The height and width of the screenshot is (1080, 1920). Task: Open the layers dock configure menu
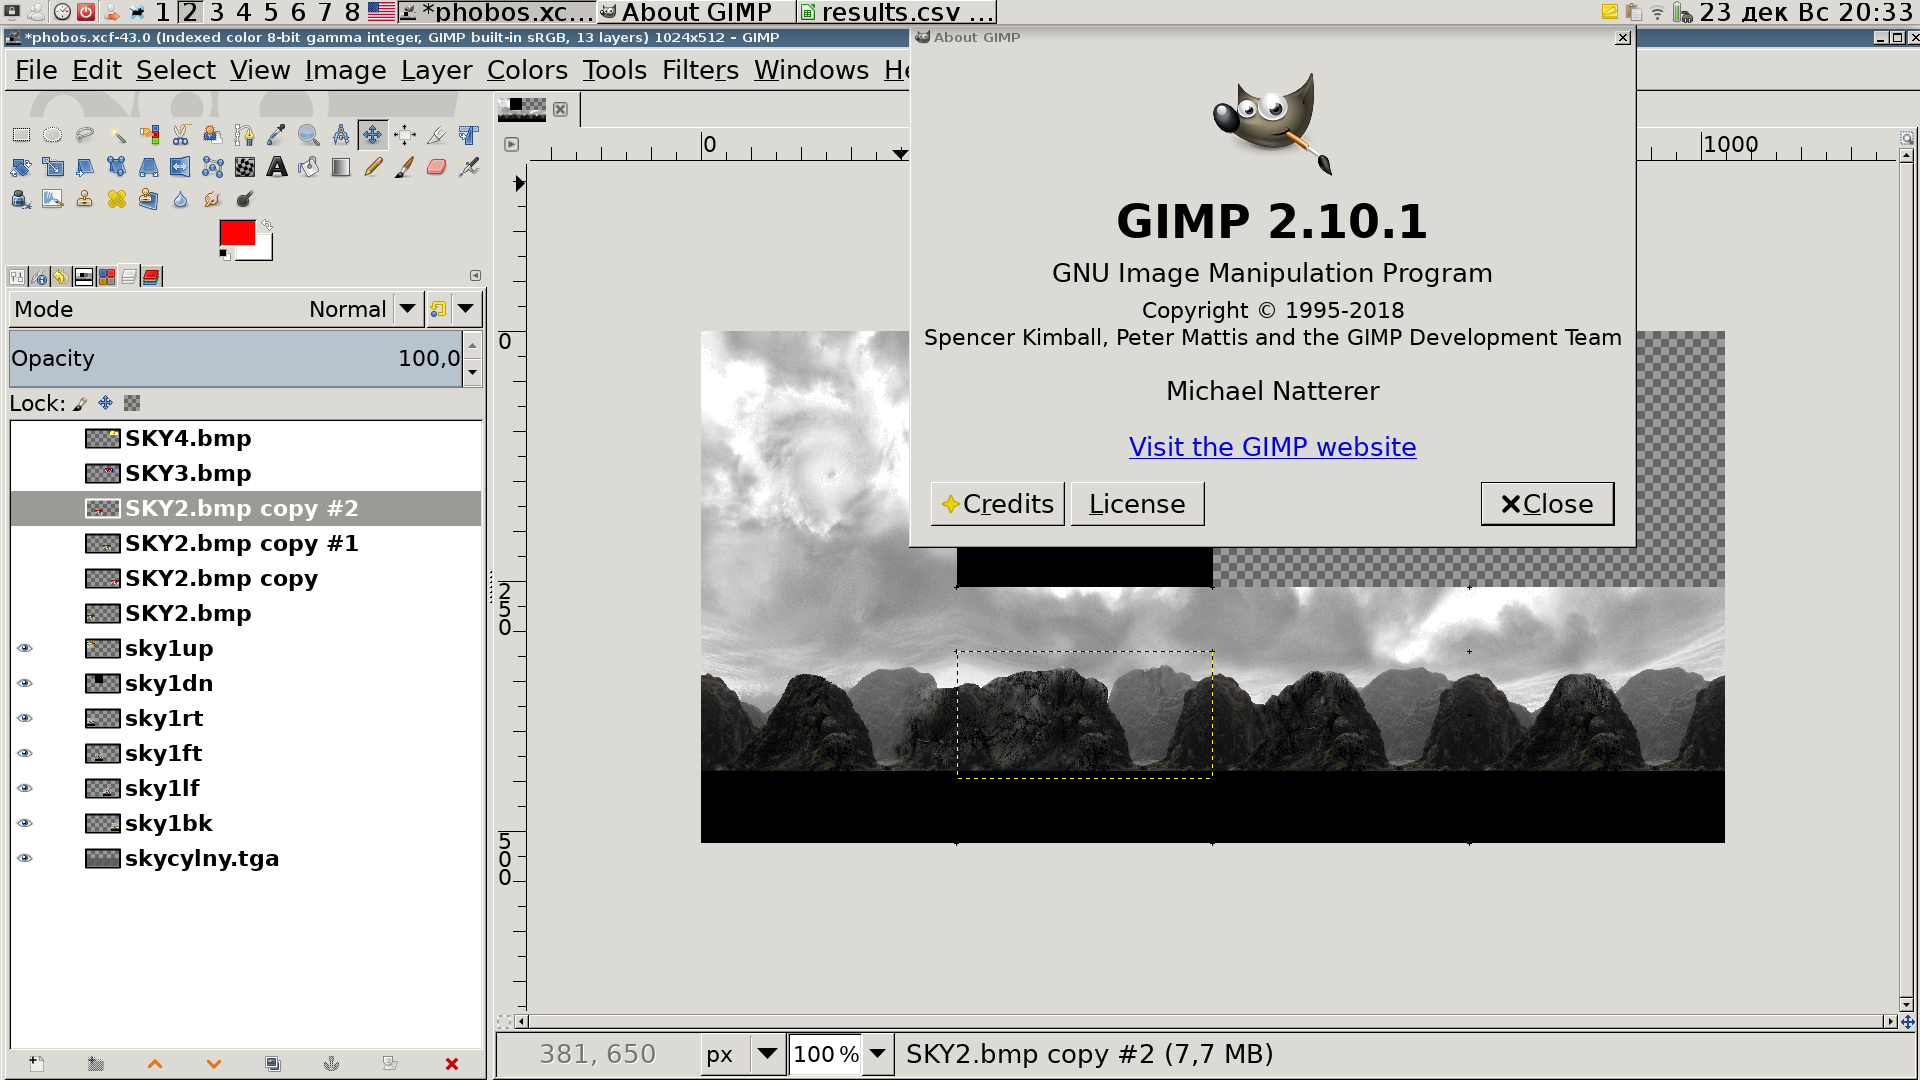475,276
